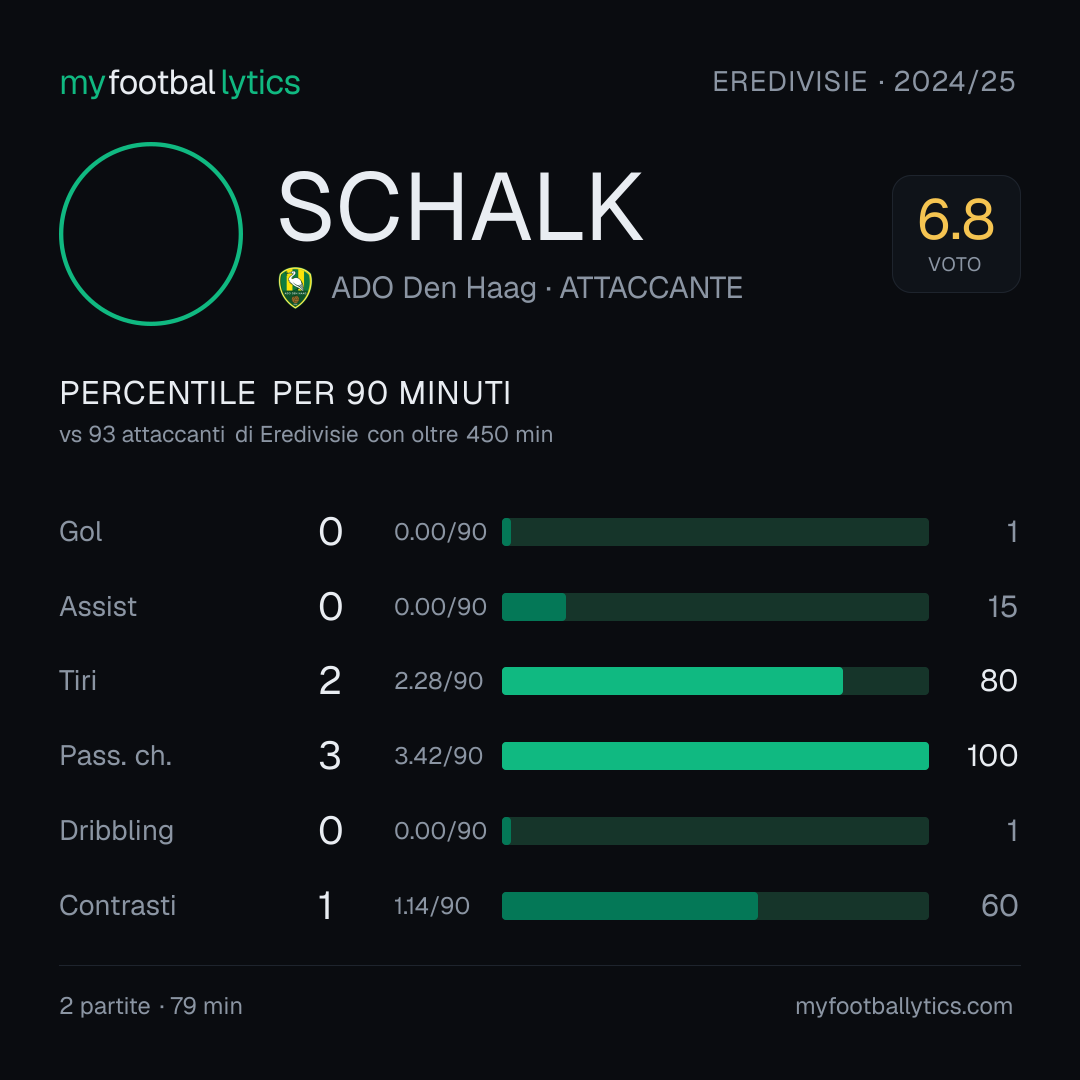Click the Gol percentile bar
1080x1080 pixels.
[715, 532]
